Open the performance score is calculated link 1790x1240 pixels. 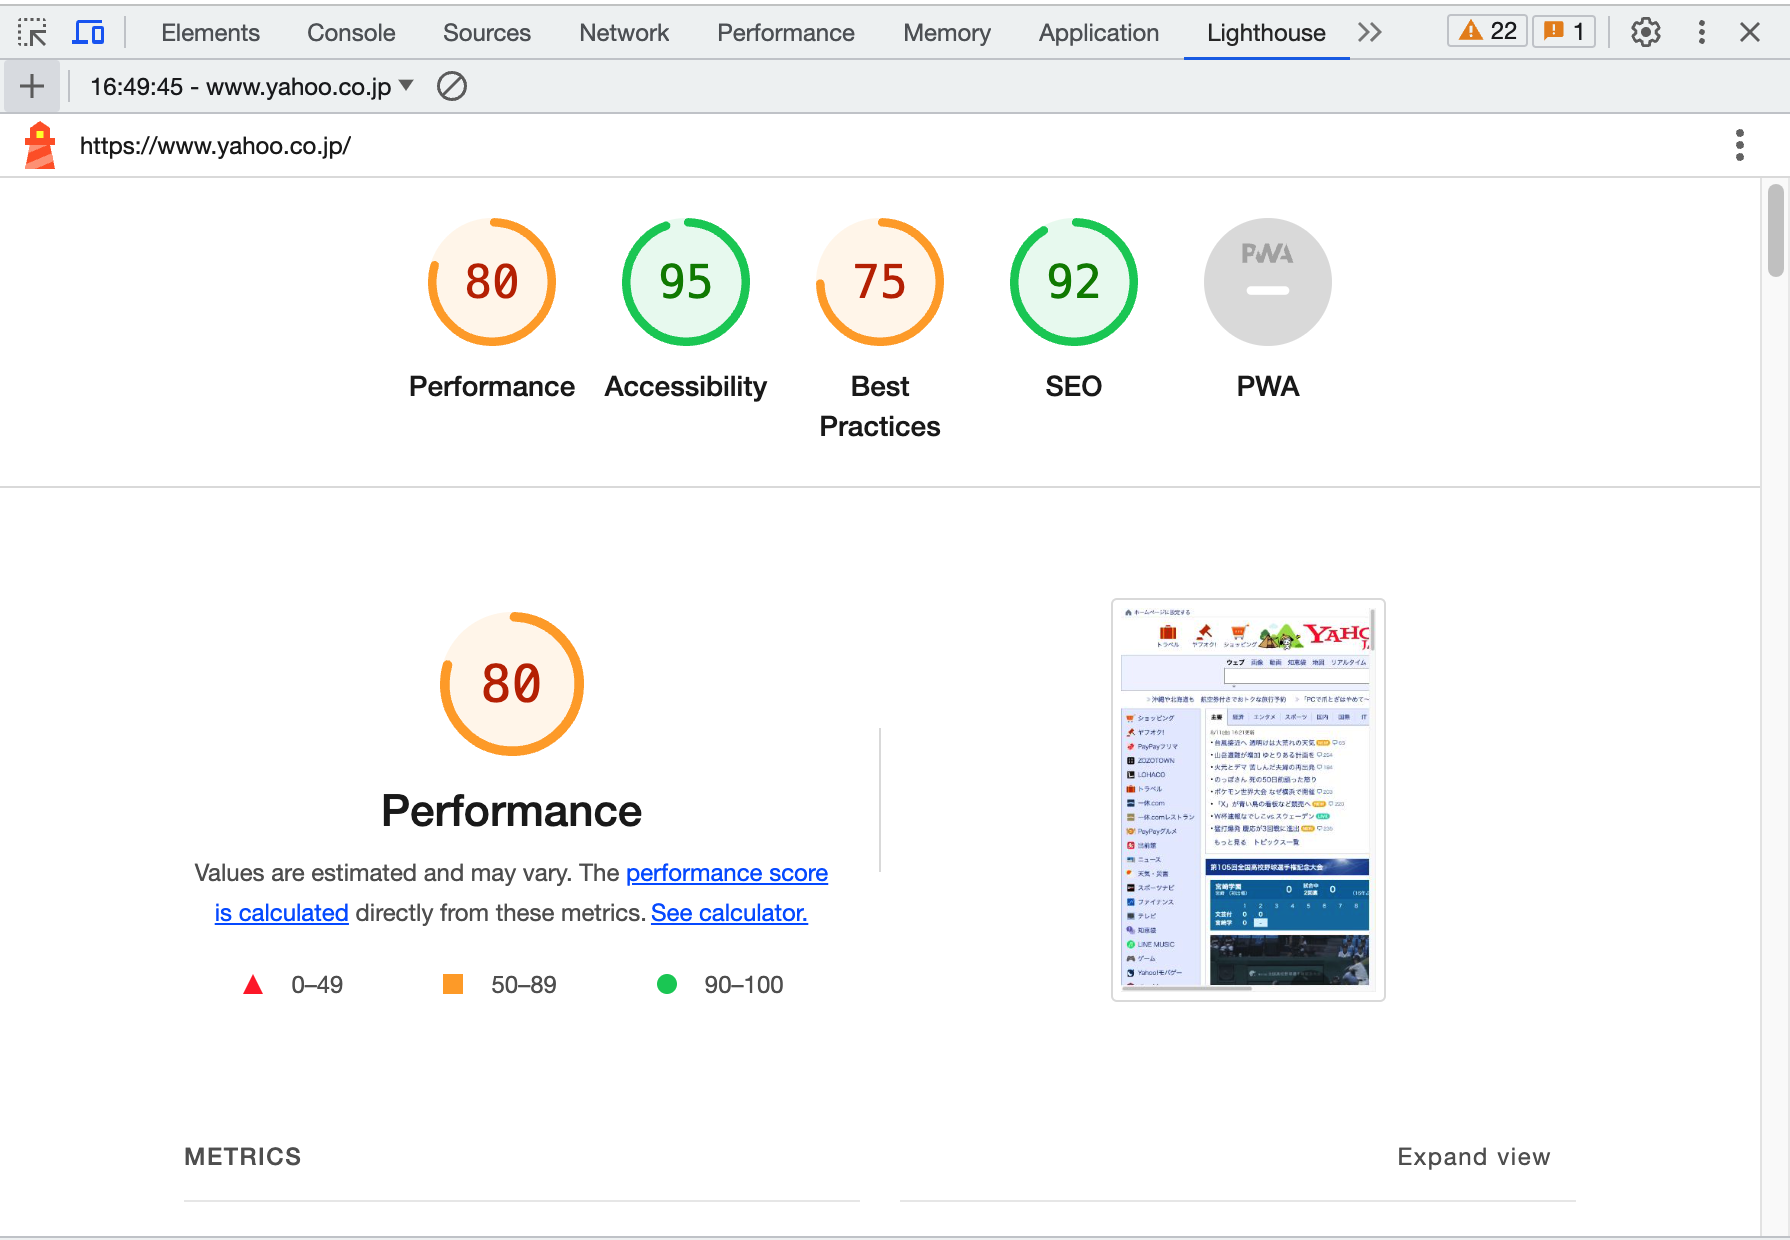point(727,873)
